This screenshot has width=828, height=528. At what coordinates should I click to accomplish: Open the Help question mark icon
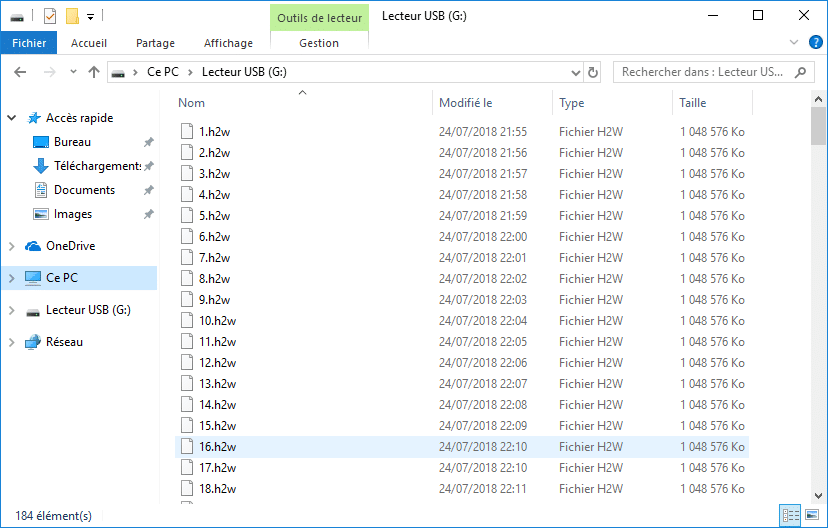(x=815, y=42)
